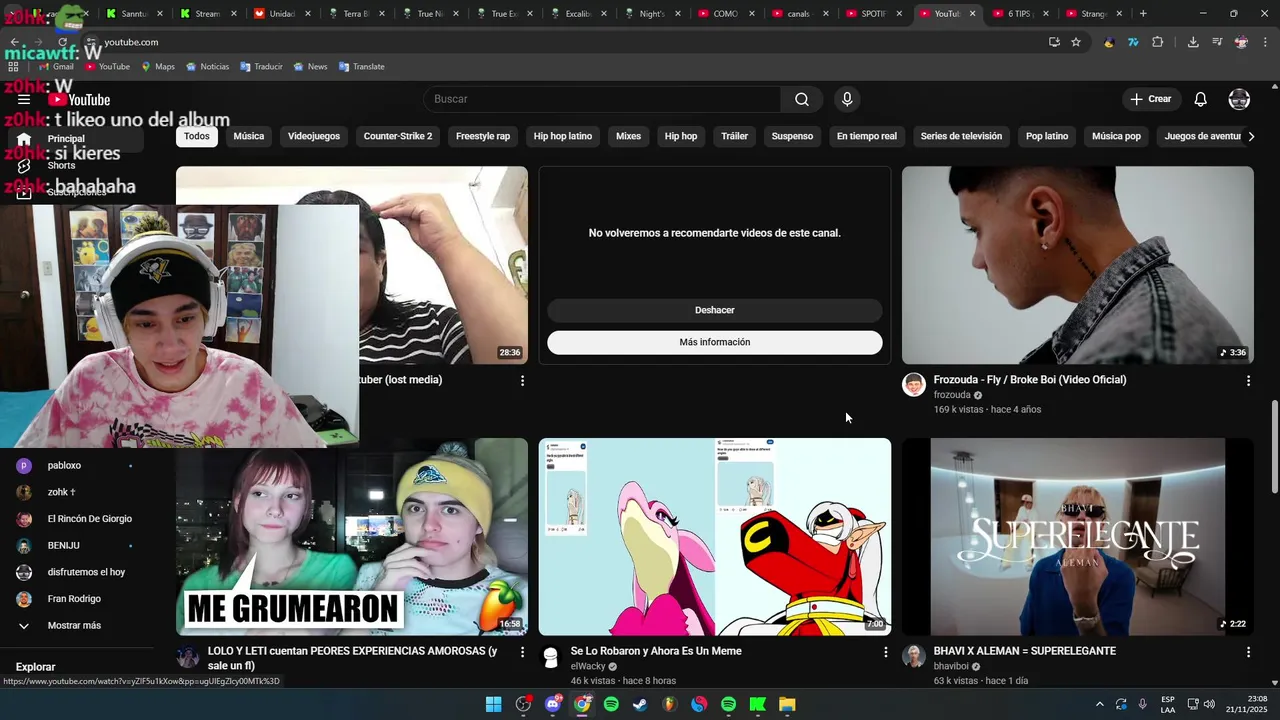Open Chrome extensions puzzle icon
The width and height of the screenshot is (1280, 720).
[x=1158, y=42]
